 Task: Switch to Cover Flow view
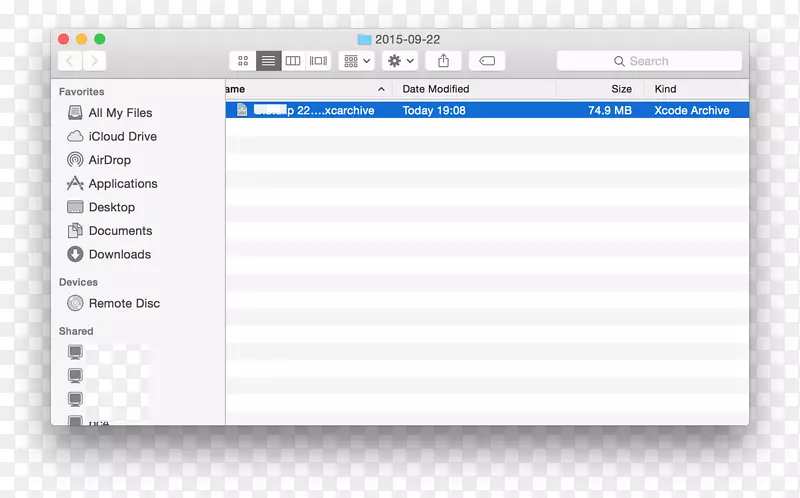point(318,61)
